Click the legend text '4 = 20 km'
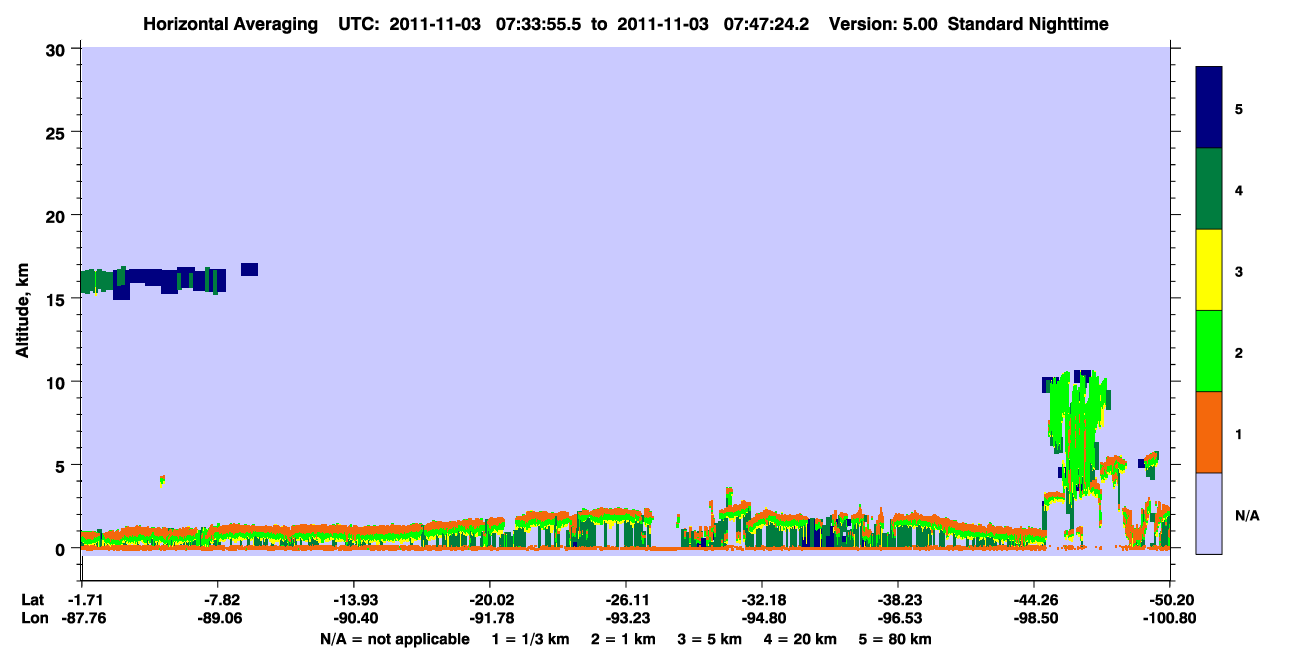Image resolution: width=1300 pixels, height=667 pixels. click(x=798, y=639)
